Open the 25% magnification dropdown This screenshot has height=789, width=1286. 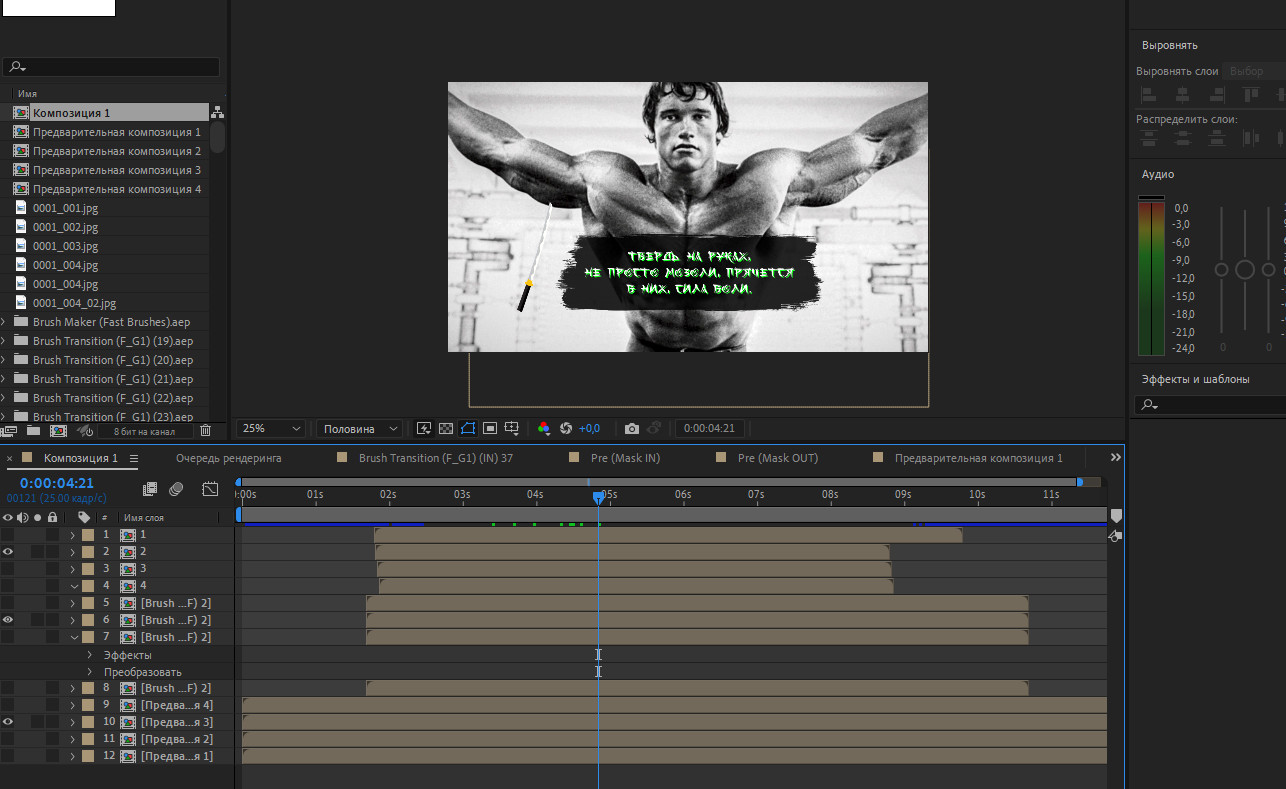tap(271, 428)
